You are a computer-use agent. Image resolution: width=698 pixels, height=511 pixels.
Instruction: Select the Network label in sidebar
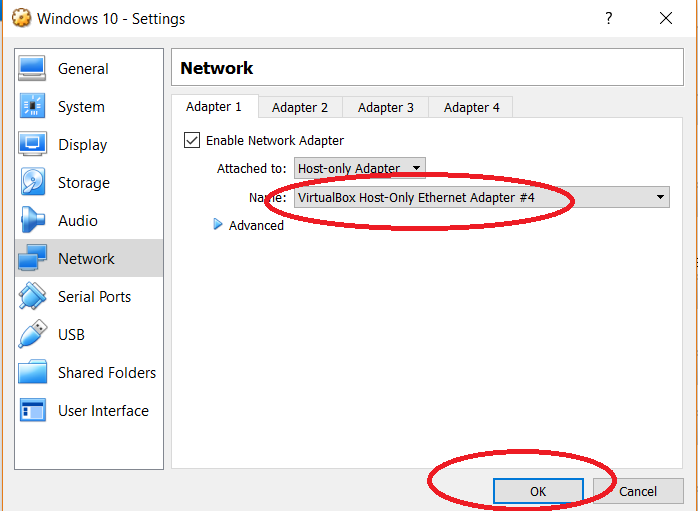click(x=86, y=259)
